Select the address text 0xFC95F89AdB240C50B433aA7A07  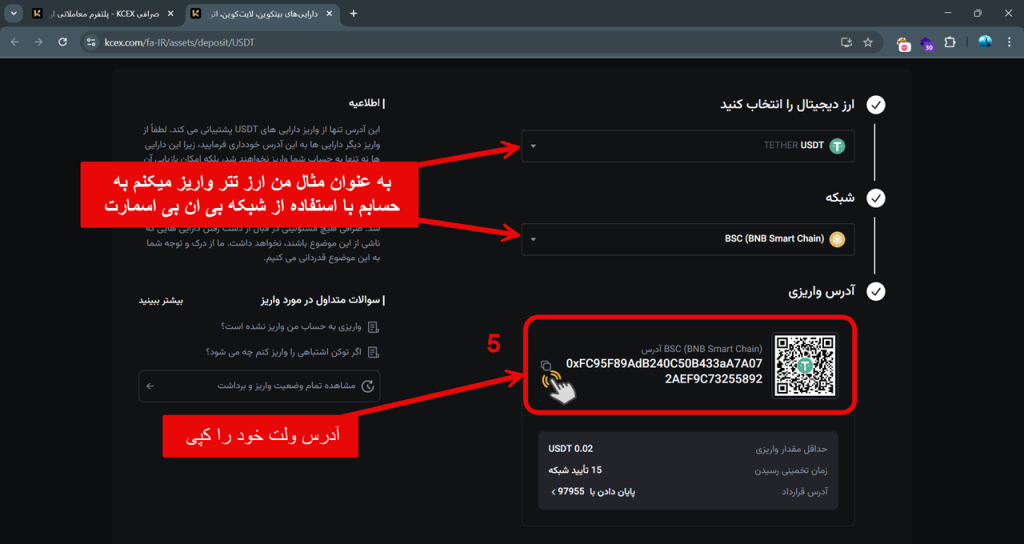click(x=664, y=363)
